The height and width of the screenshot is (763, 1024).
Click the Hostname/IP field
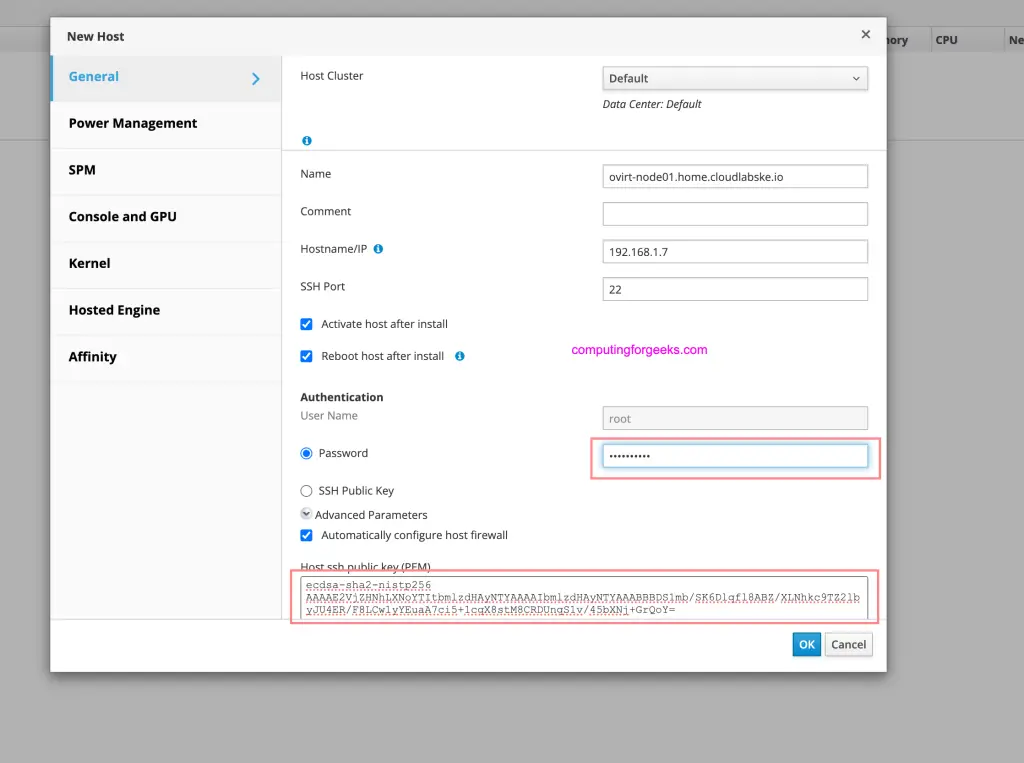(x=735, y=252)
